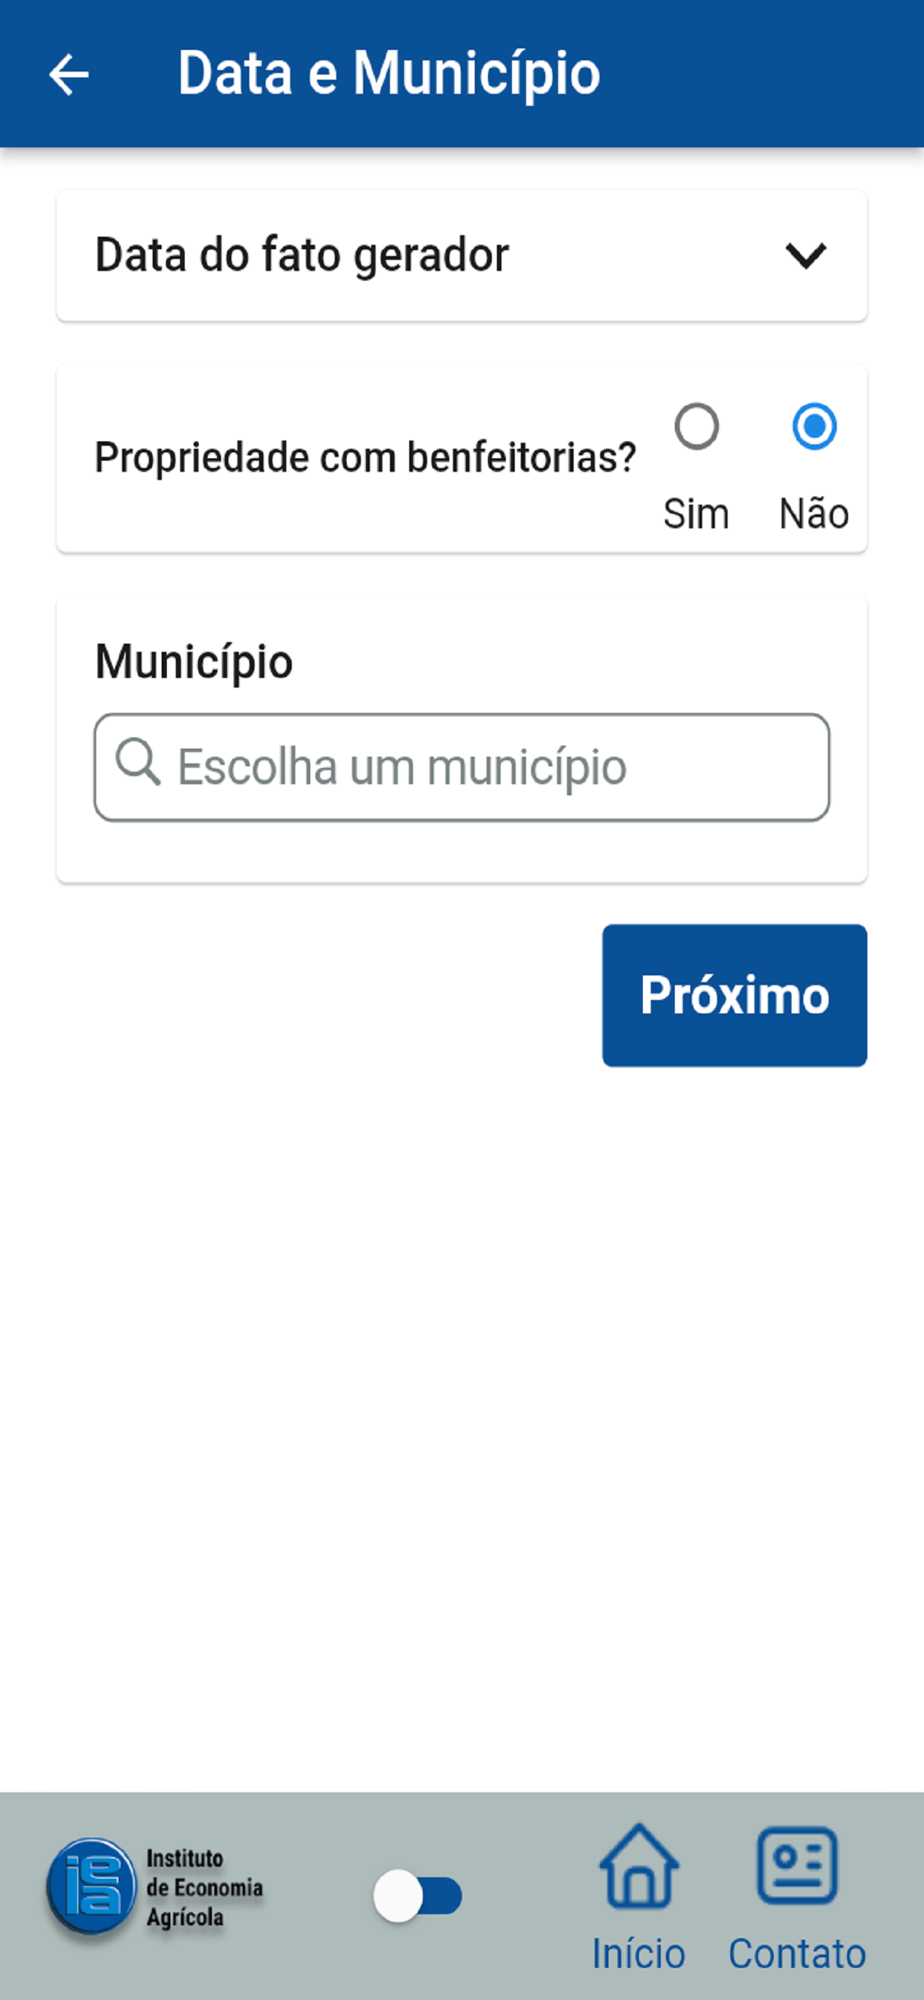
Task: Select the Não radio button
Action: 815,427
